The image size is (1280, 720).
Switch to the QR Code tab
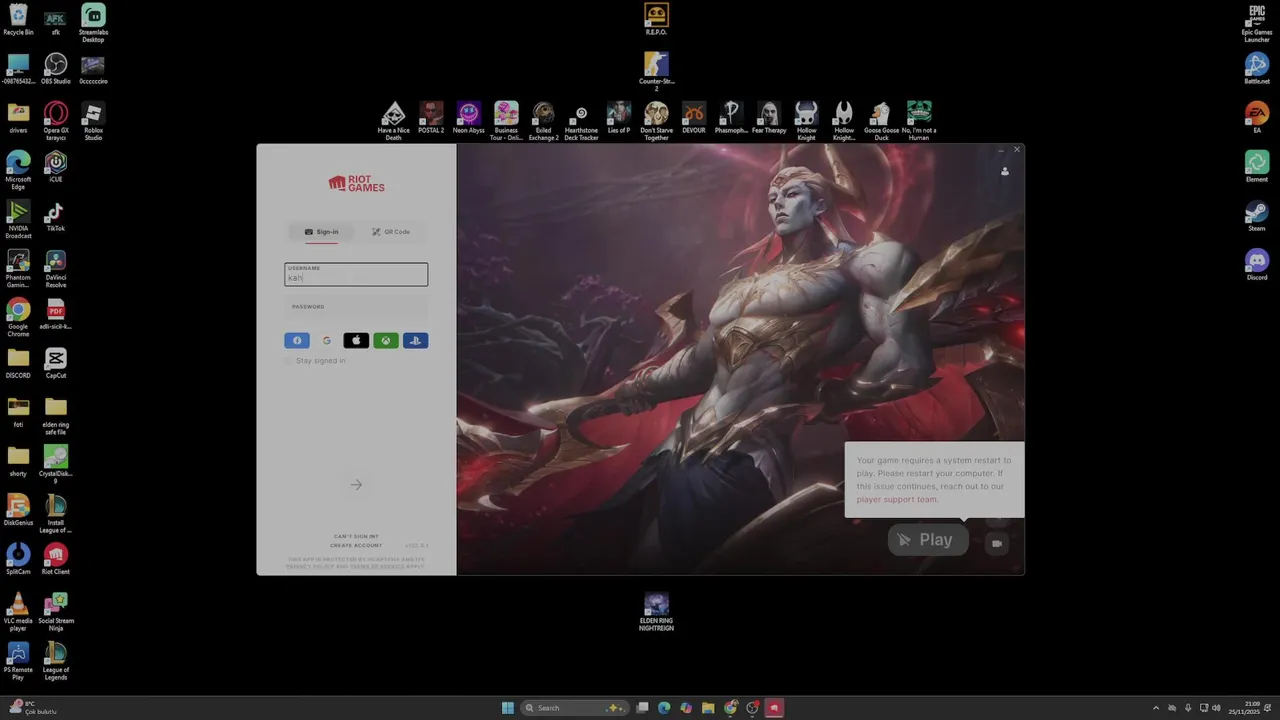(391, 232)
